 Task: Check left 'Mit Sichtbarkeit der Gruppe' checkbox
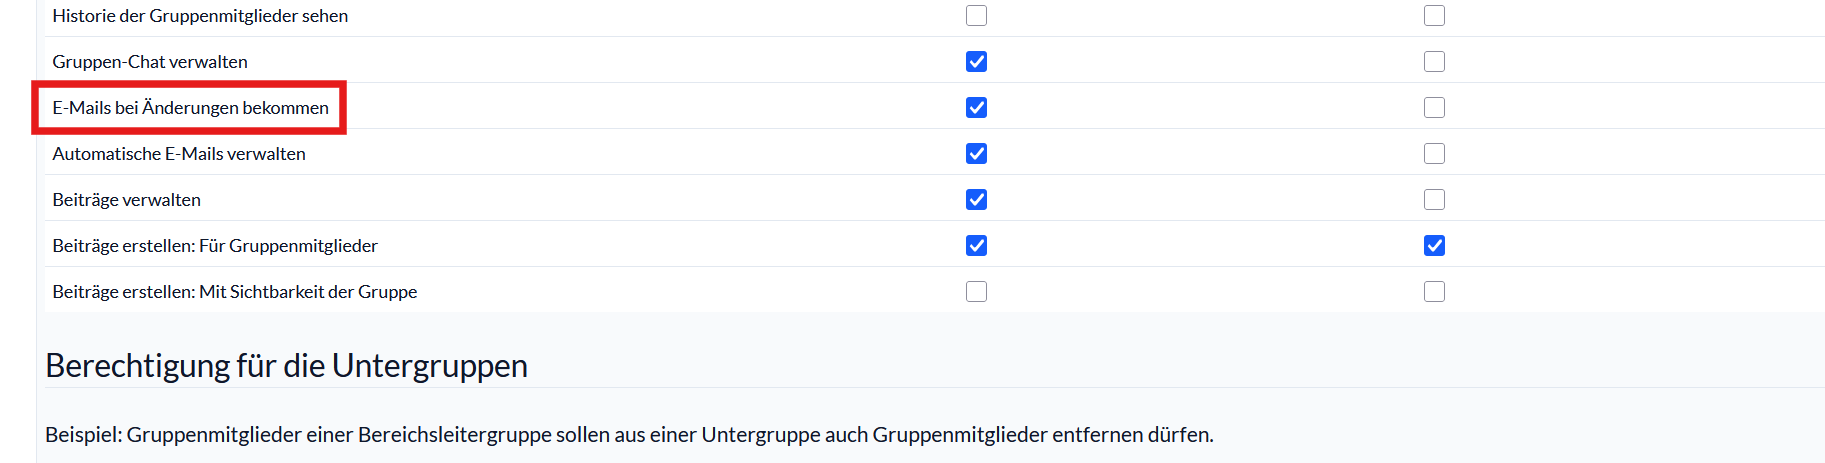point(976,292)
